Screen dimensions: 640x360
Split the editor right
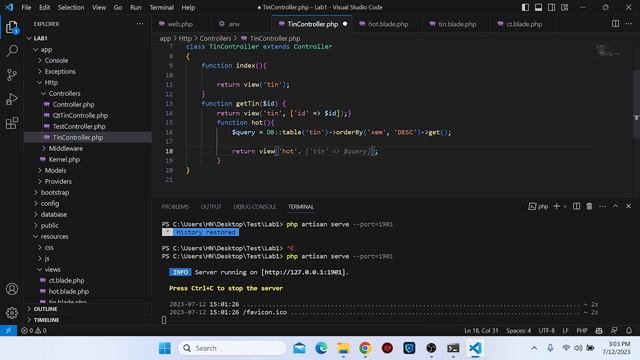(x=615, y=24)
